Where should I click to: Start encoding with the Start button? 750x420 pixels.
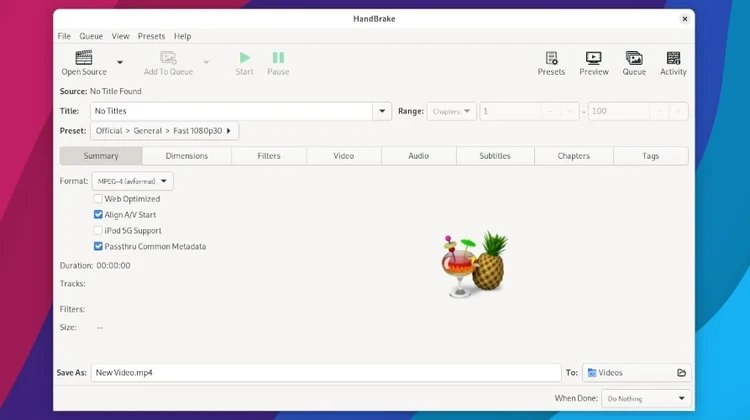point(244,63)
